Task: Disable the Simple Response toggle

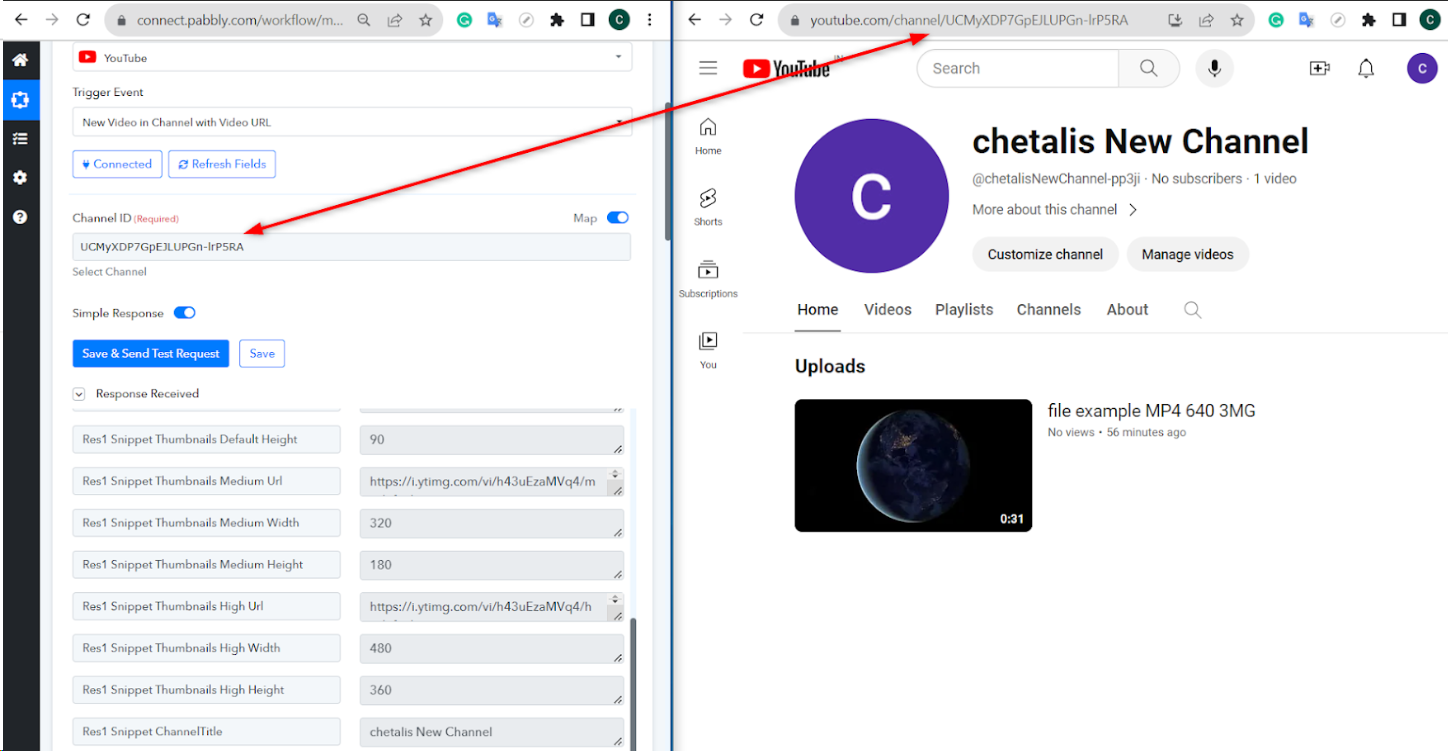Action: pyautogui.click(x=184, y=313)
